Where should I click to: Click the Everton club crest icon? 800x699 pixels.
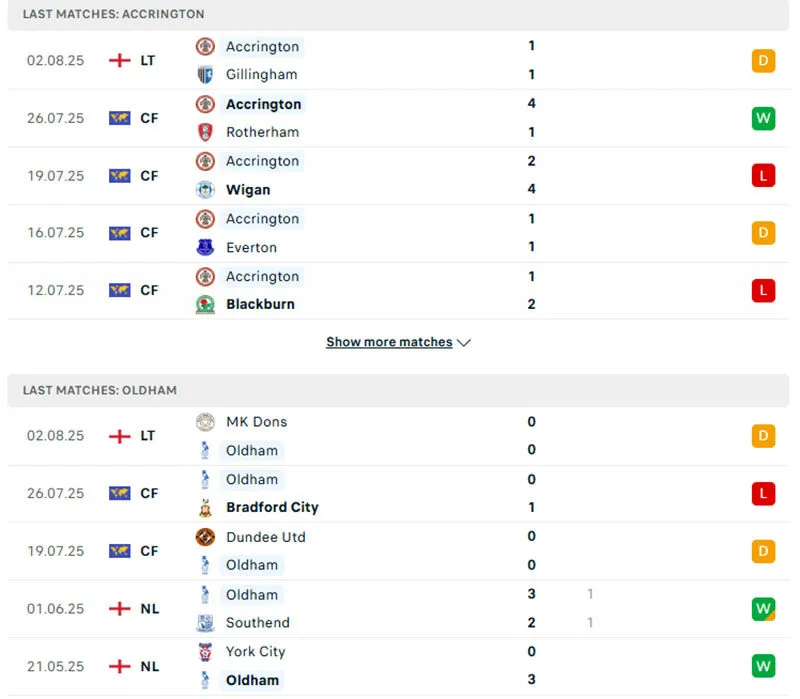point(205,247)
